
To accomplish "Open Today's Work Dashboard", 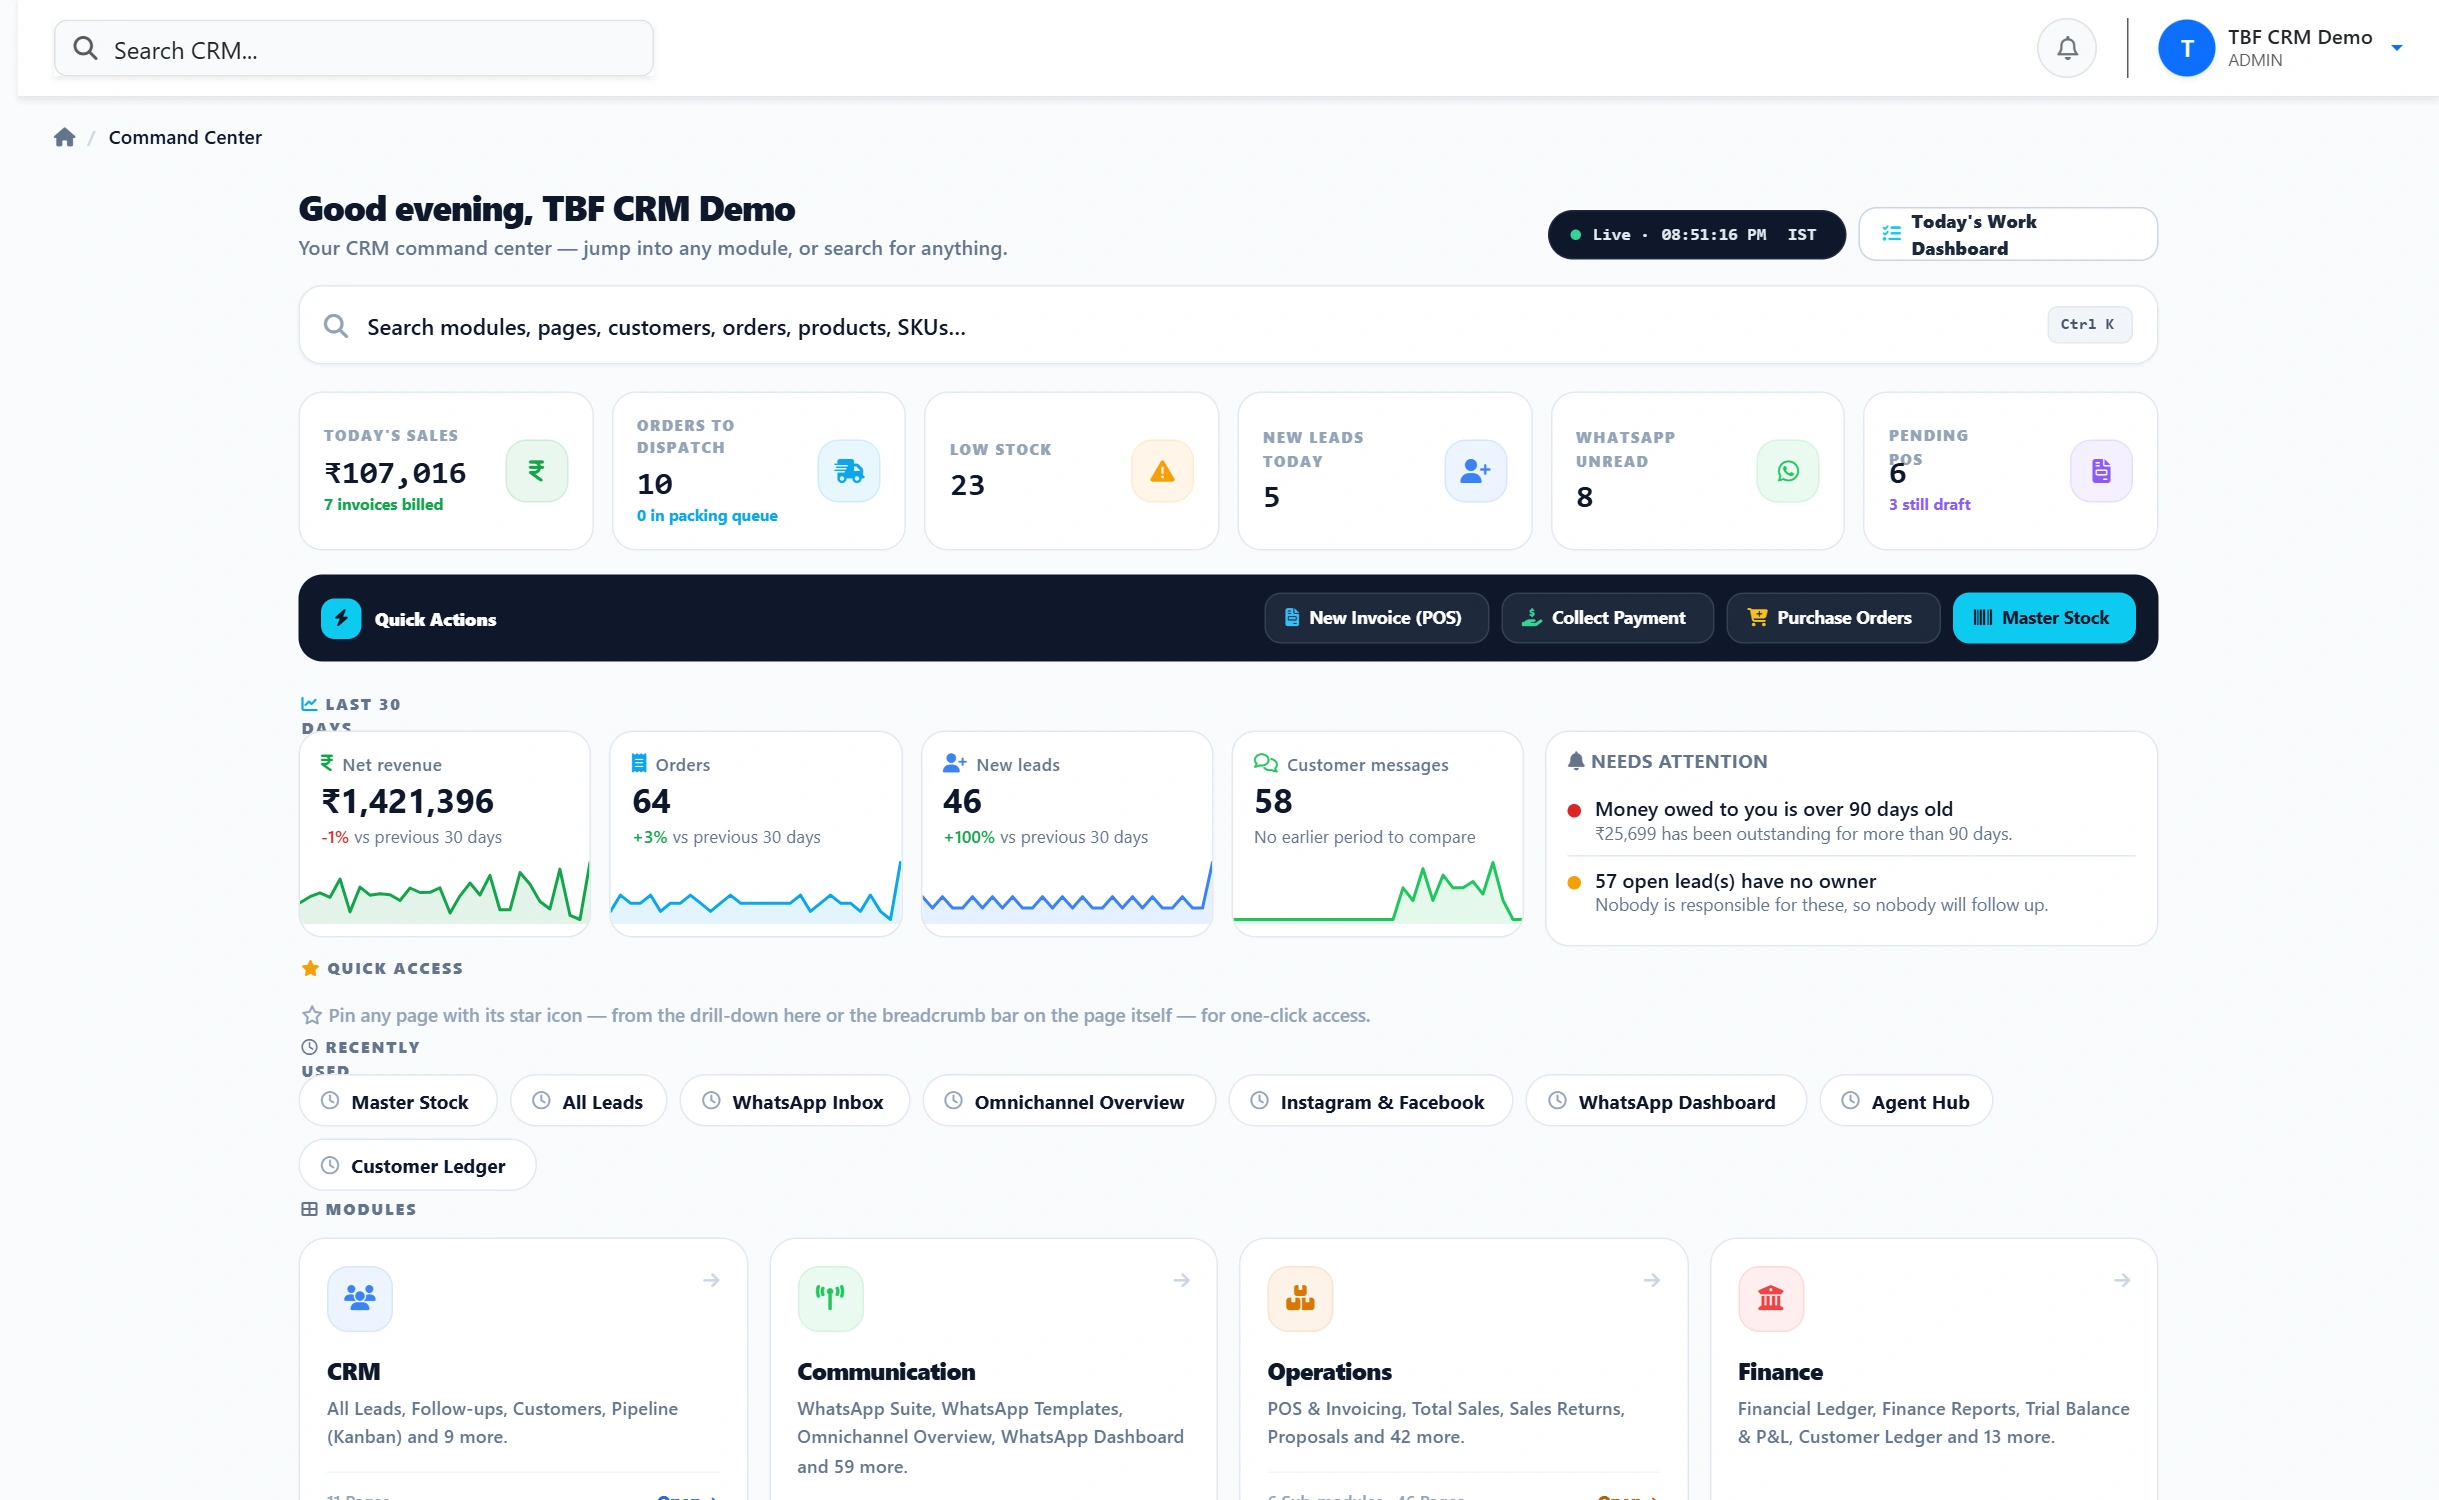I will click(x=2007, y=234).
